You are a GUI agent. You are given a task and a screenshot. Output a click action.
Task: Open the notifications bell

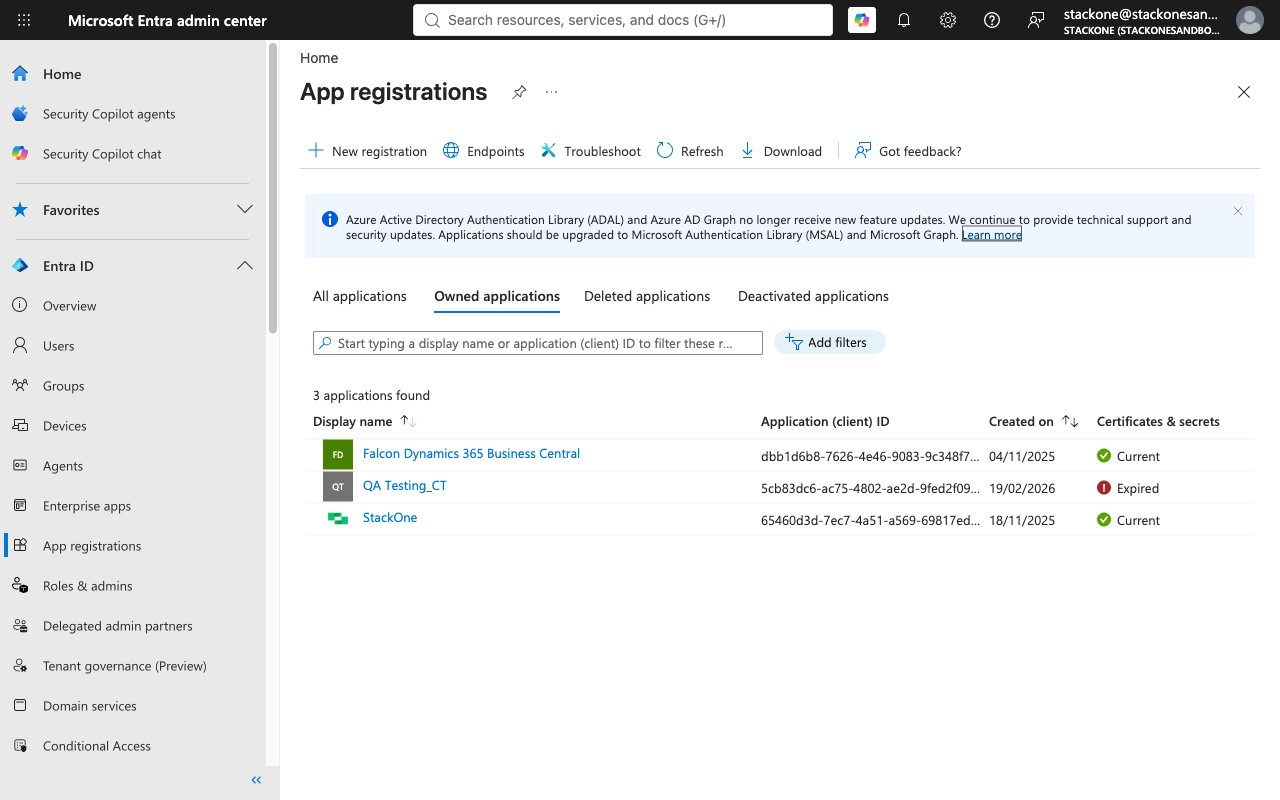[904, 20]
